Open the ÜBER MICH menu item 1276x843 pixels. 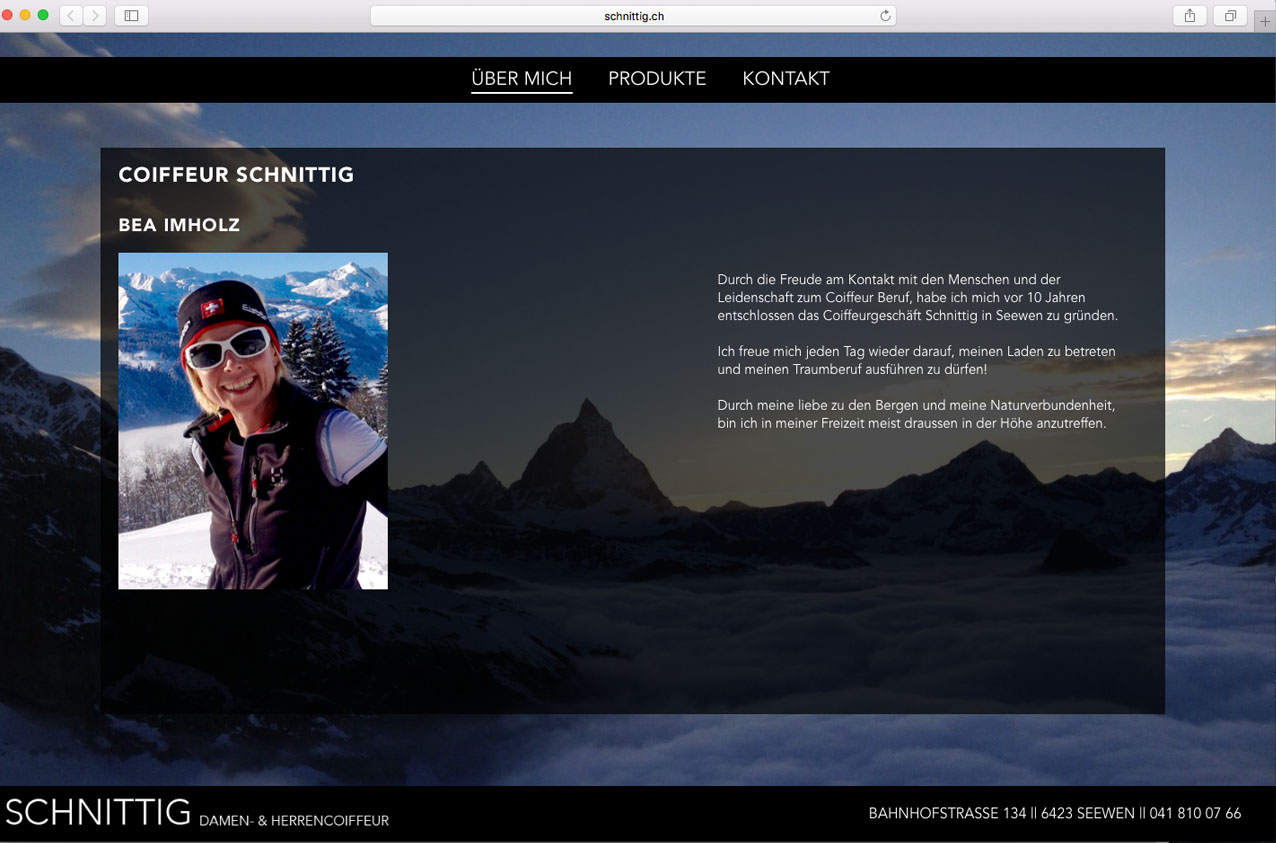tap(521, 79)
